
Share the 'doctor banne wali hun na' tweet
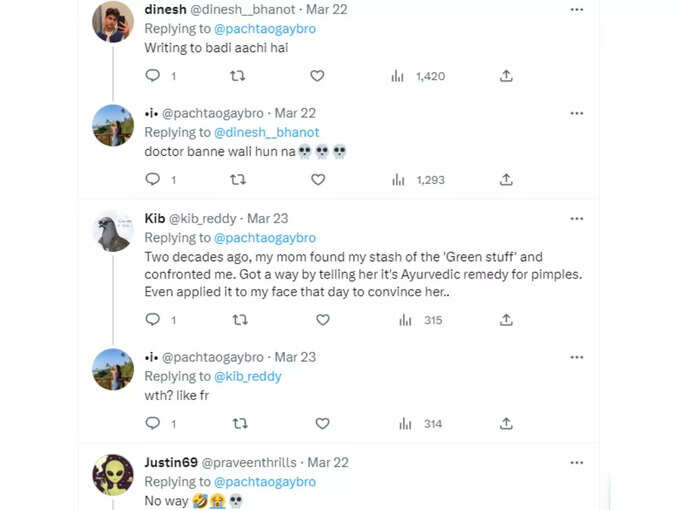point(506,179)
